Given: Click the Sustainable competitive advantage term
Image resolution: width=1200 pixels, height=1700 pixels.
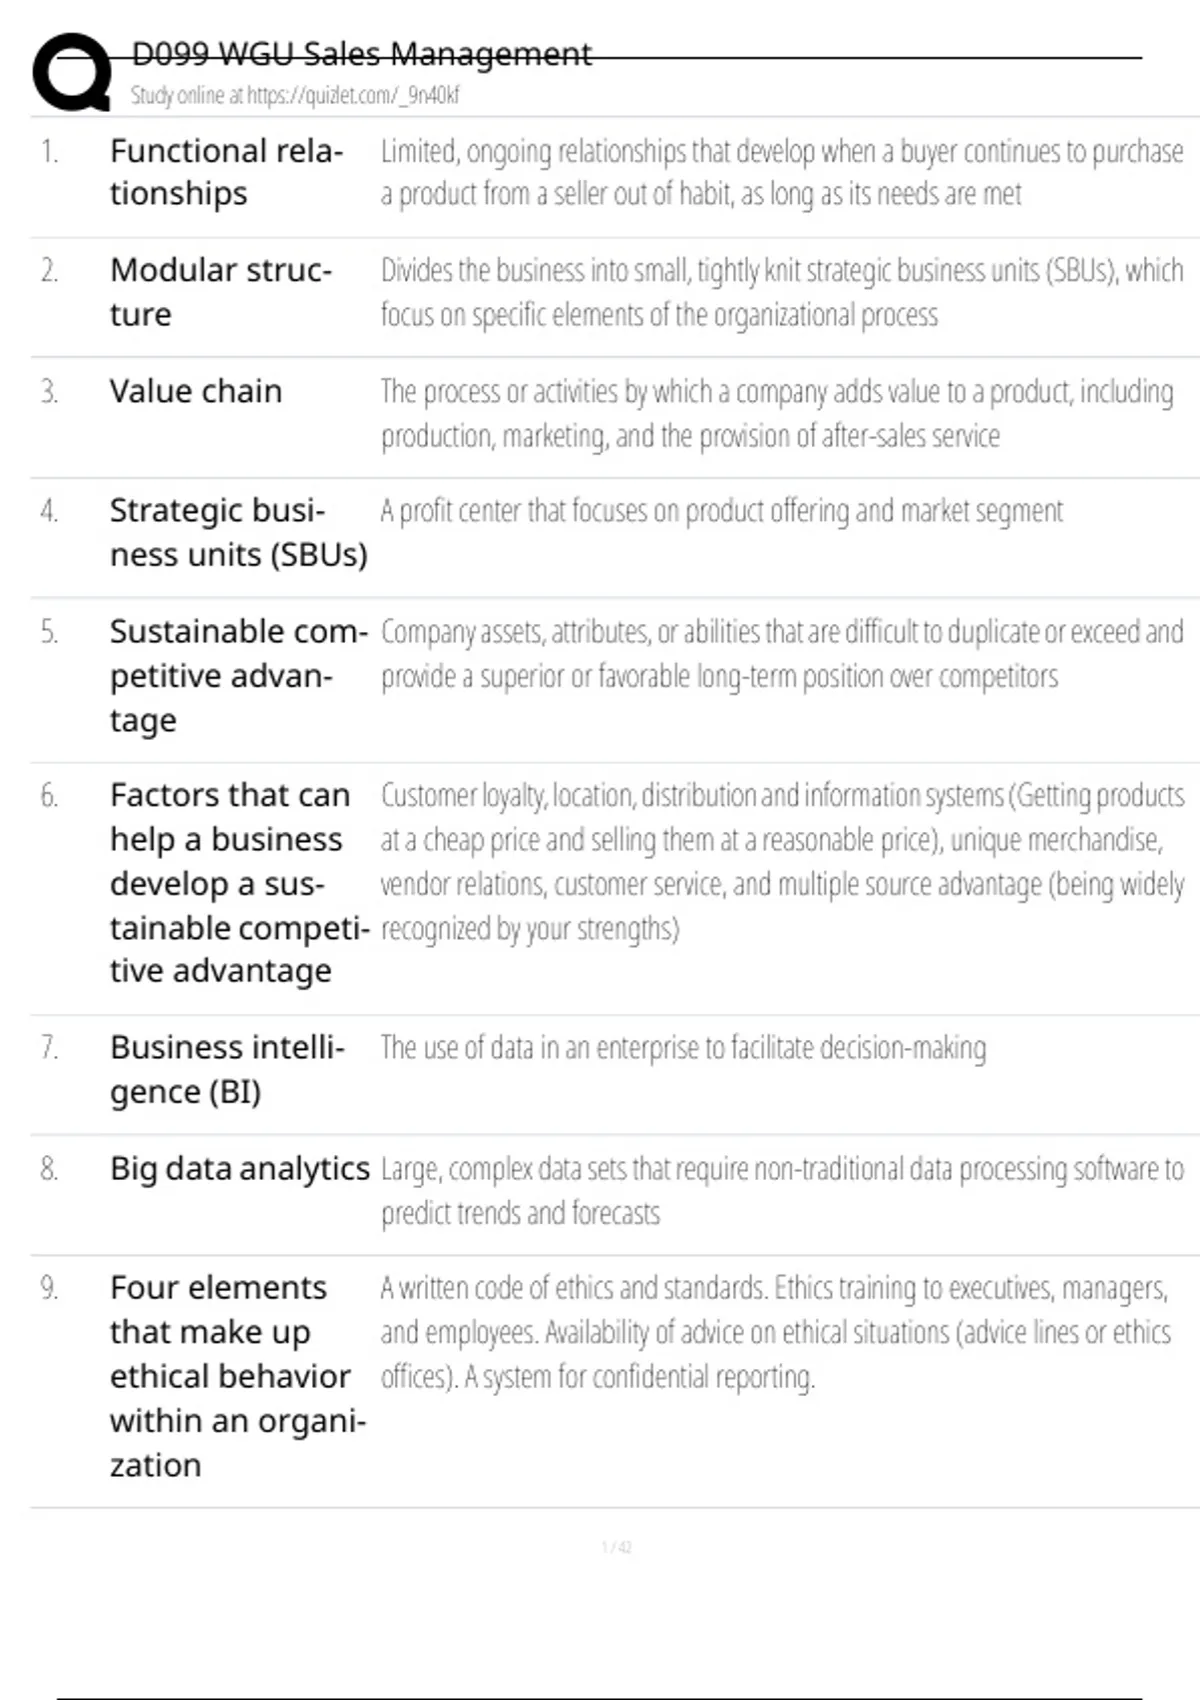Looking at the screenshot, I should point(238,675).
